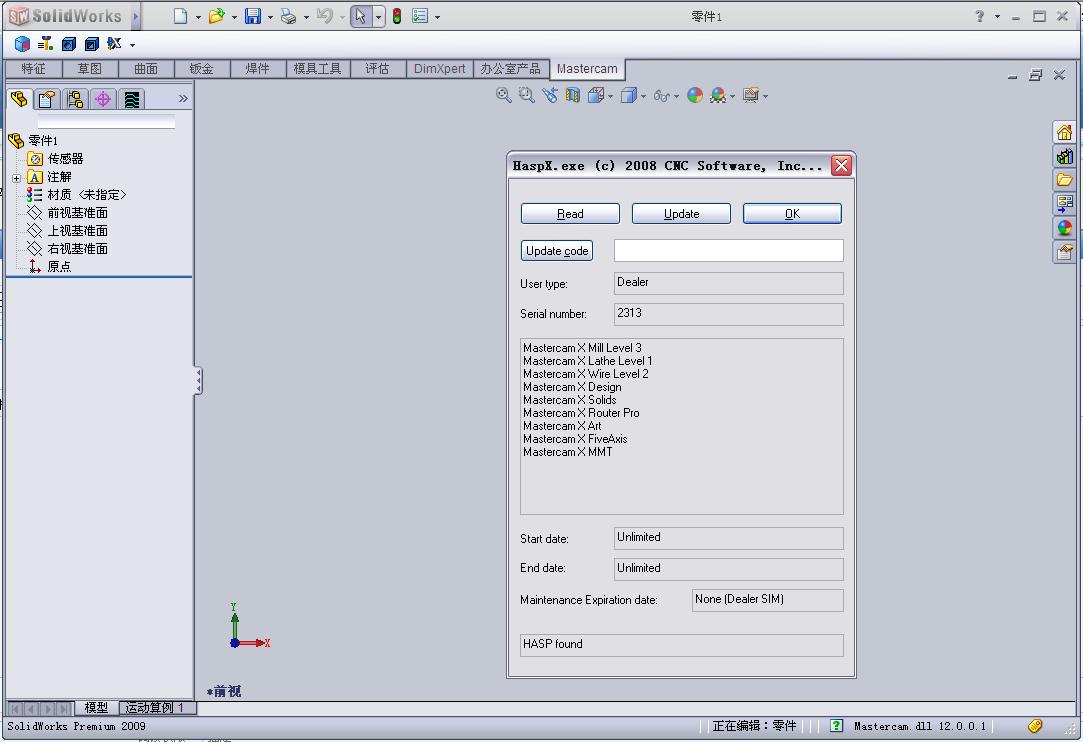The width and height of the screenshot is (1083, 742).
Task: Click the Read button in HaspX dialog
Action: click(570, 213)
